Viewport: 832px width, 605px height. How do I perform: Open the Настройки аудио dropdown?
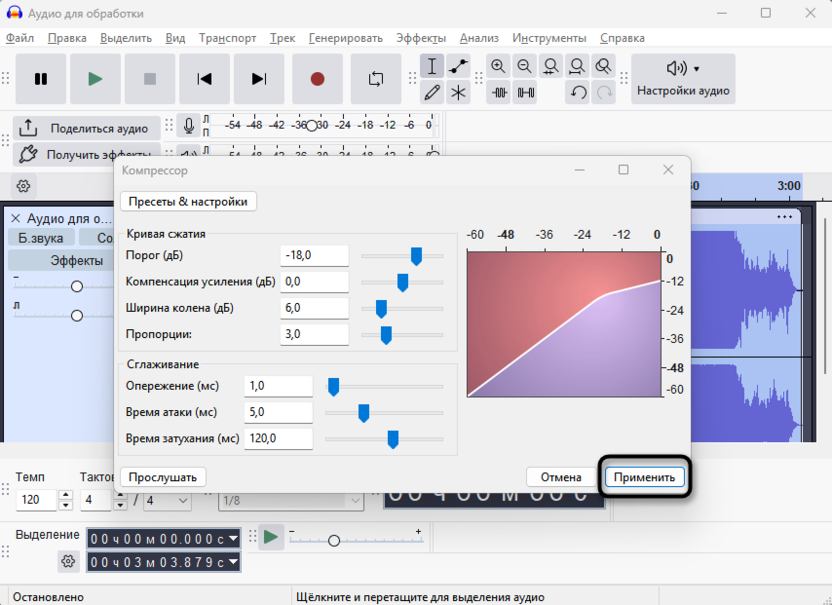pyautogui.click(x=683, y=79)
